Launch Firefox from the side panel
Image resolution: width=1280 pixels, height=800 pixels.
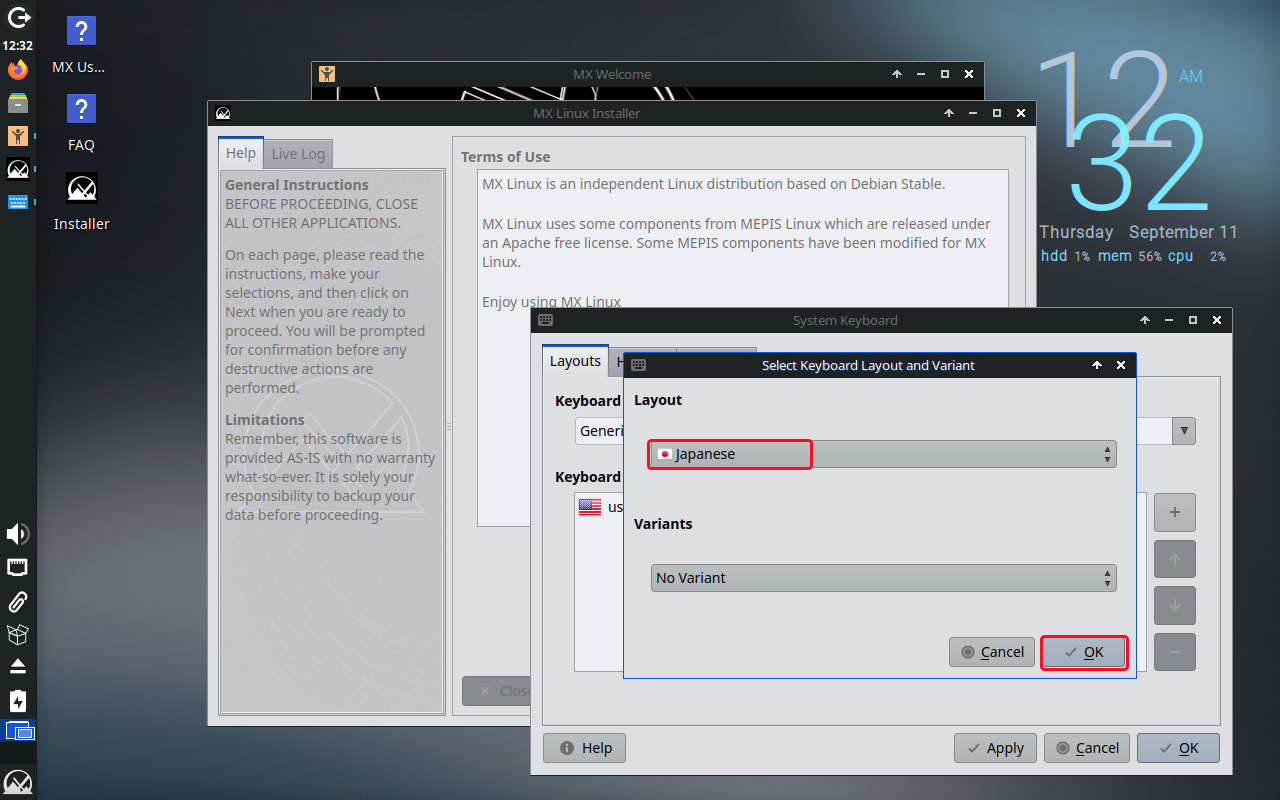(18, 70)
